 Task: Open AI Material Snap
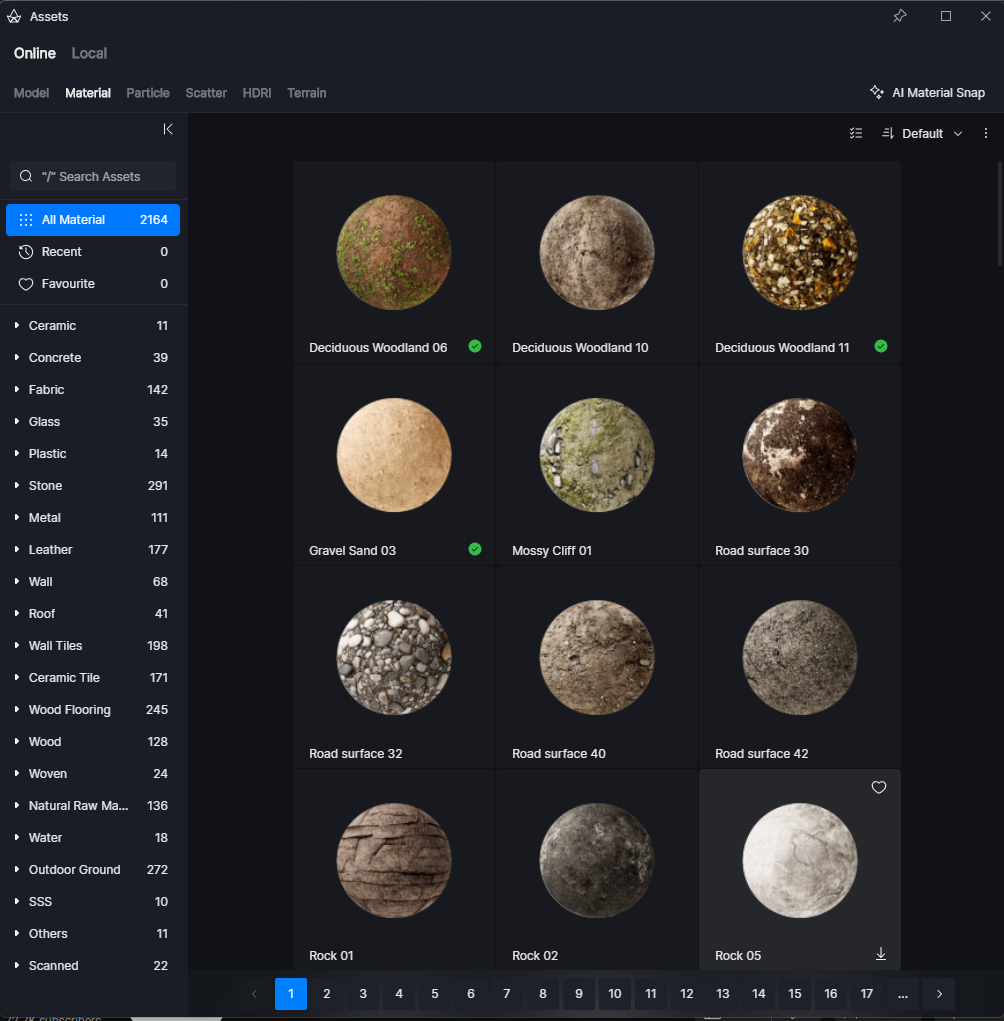[928, 92]
